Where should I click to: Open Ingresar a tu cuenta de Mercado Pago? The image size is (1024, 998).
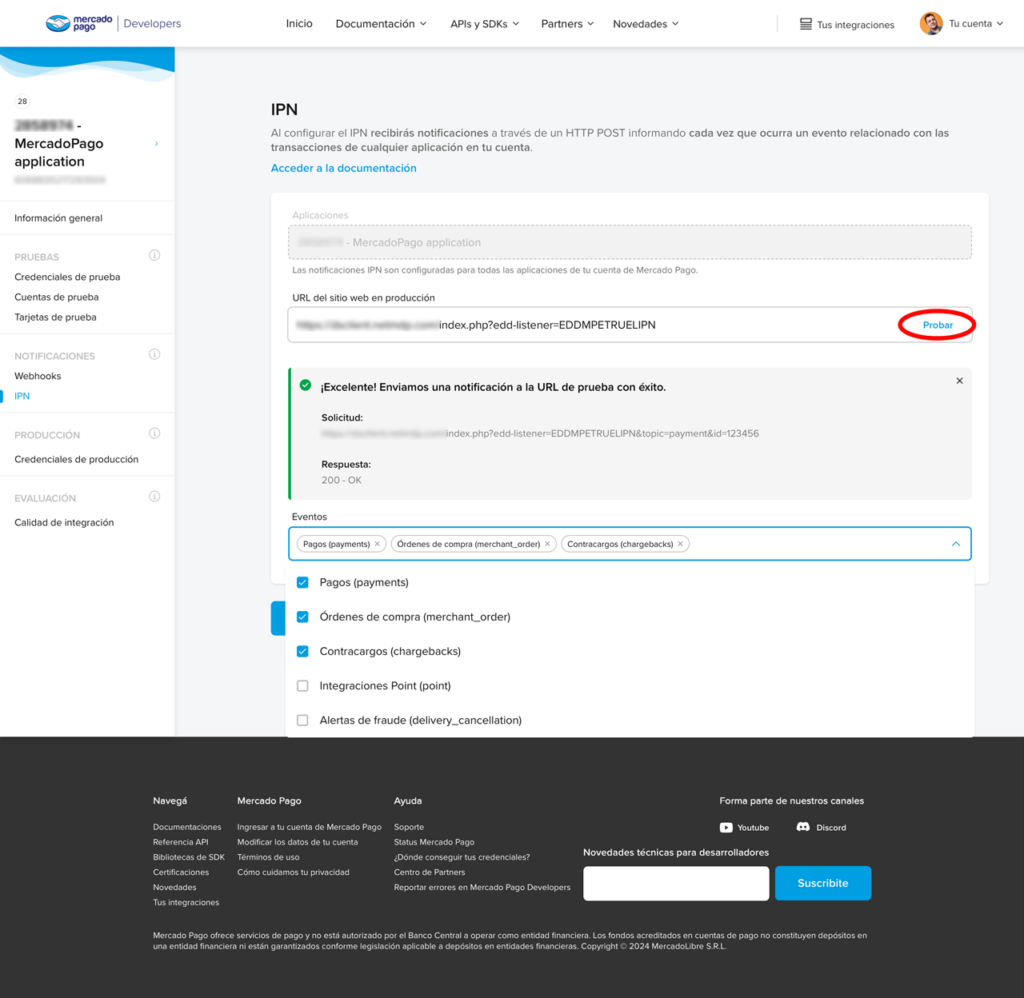tap(309, 828)
